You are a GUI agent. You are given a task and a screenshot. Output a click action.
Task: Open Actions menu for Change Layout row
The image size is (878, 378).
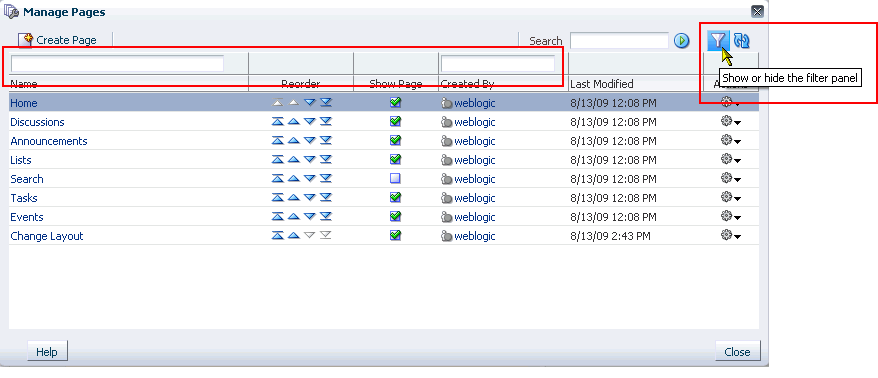(x=731, y=236)
